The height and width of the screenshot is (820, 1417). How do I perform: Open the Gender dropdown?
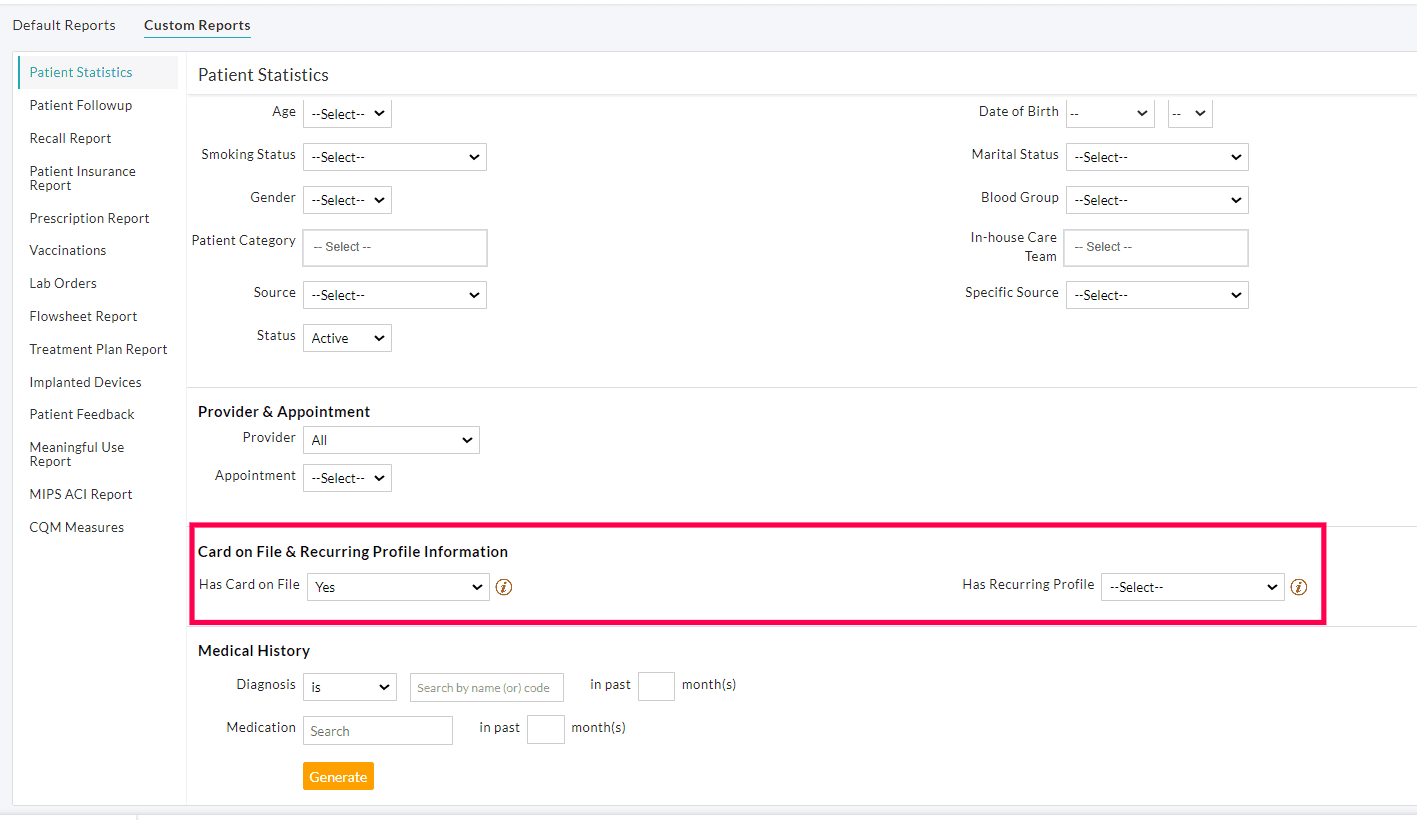click(346, 199)
